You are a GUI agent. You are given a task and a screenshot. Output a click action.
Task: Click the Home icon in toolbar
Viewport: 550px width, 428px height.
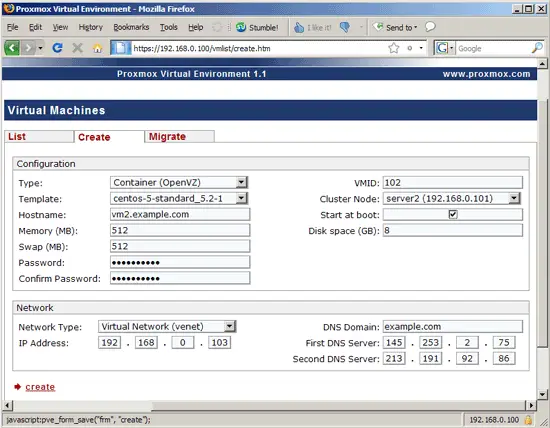tap(98, 48)
